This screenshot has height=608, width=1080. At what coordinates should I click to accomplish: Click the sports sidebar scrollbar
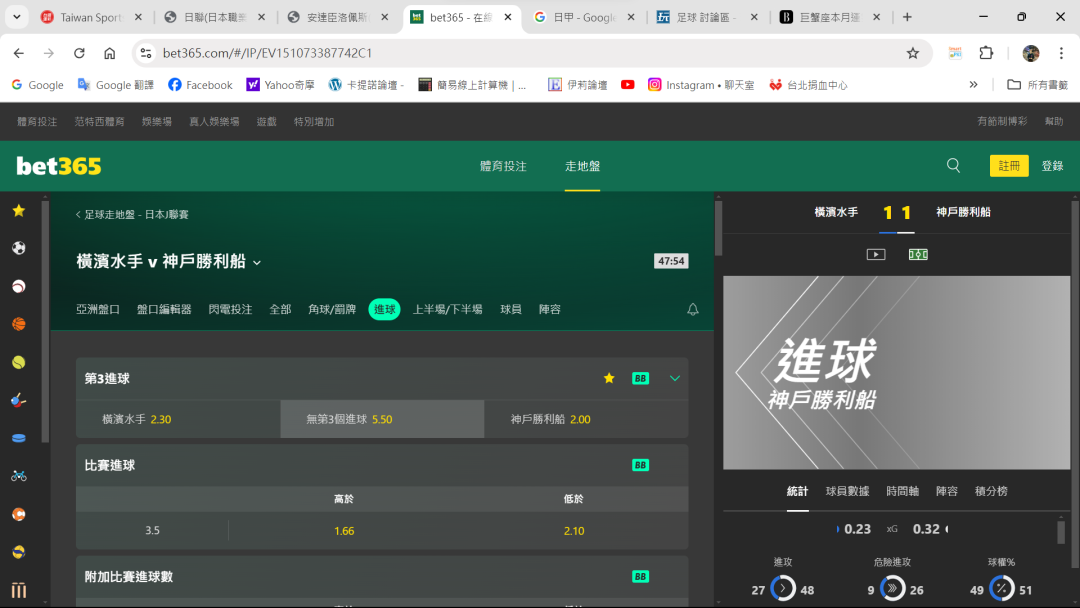(45, 321)
